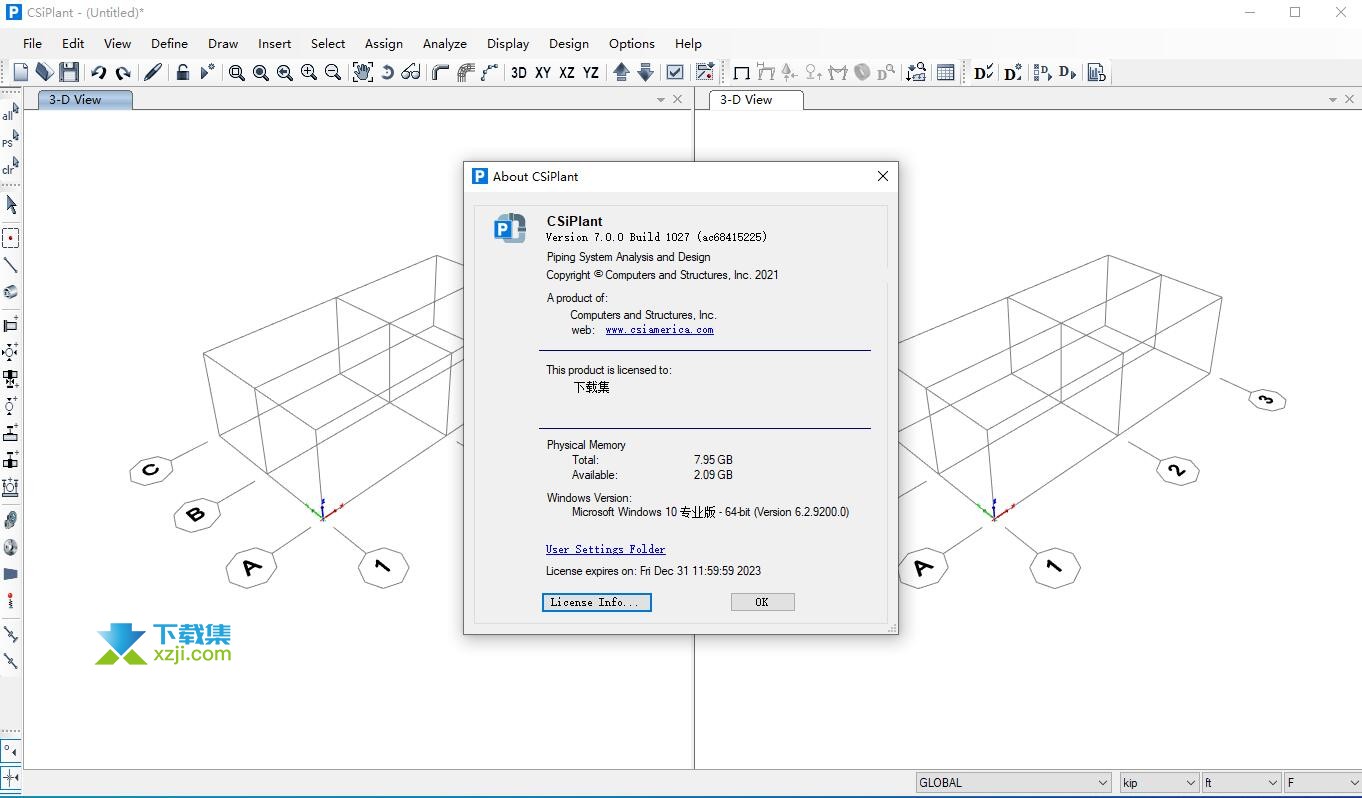
Task: Click the perspective glasses icon
Action: point(411,72)
